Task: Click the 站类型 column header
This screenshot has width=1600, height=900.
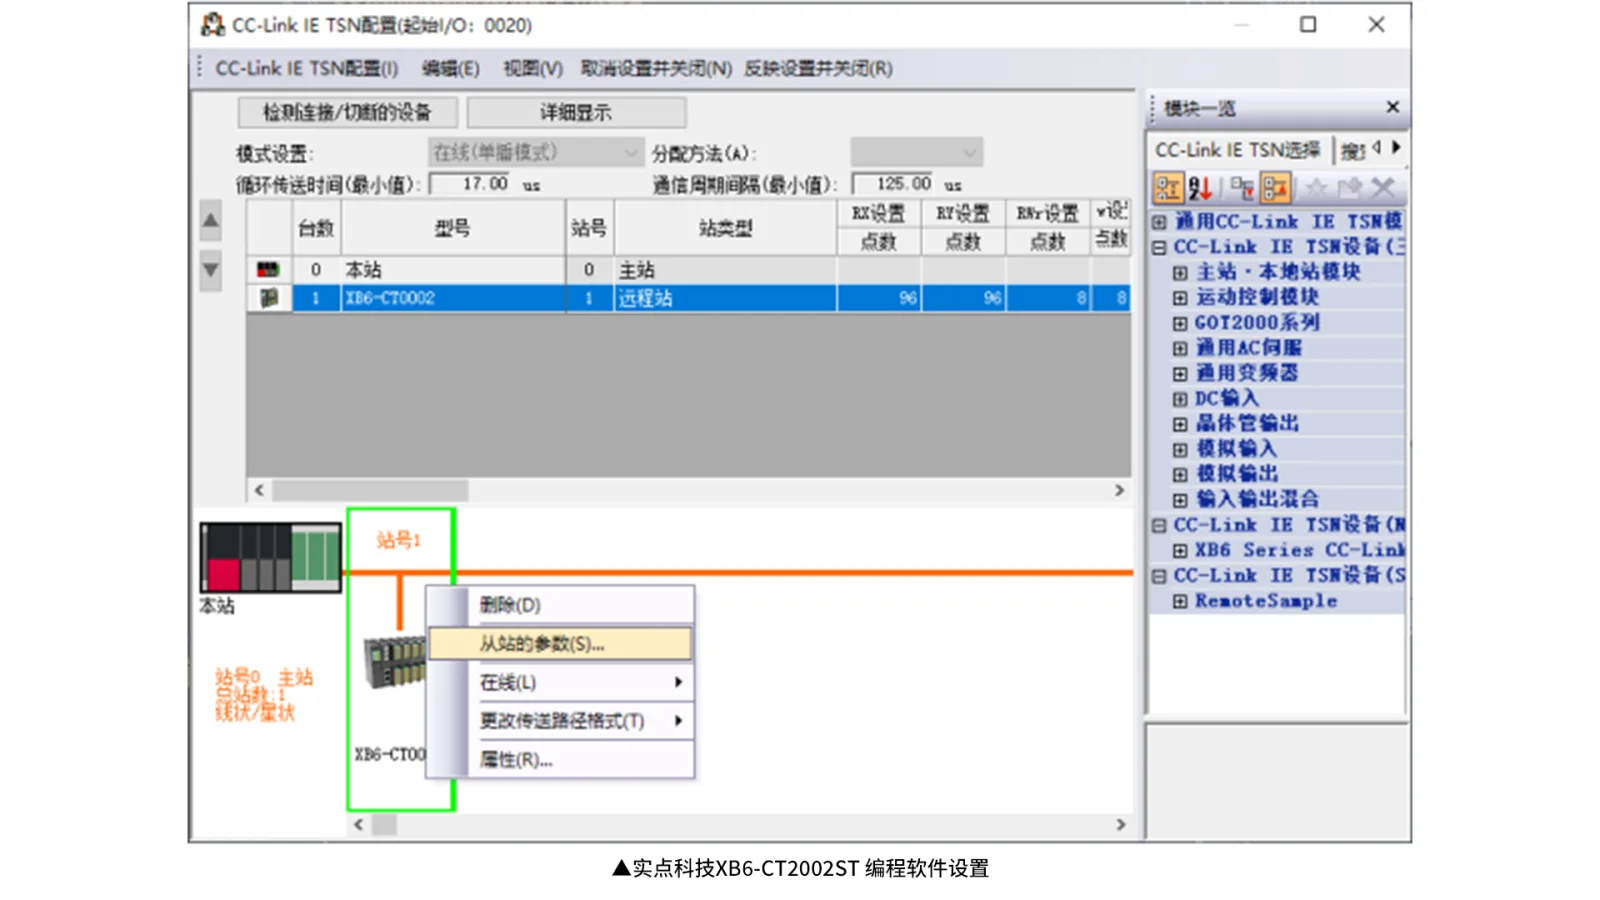Action: point(725,228)
